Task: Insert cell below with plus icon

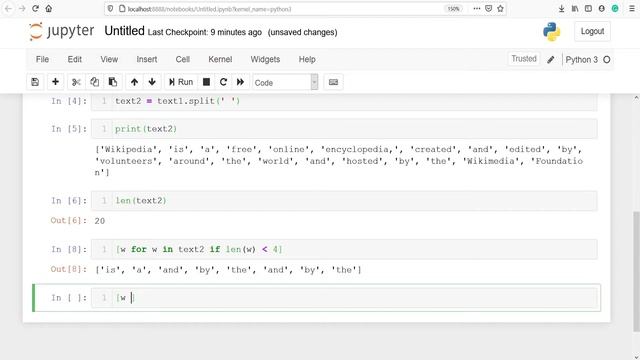Action: pyautogui.click(x=55, y=82)
